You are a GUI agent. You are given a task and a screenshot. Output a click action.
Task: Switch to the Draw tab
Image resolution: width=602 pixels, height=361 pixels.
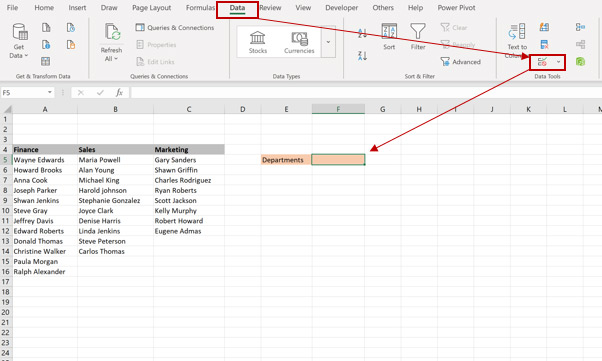tap(109, 8)
